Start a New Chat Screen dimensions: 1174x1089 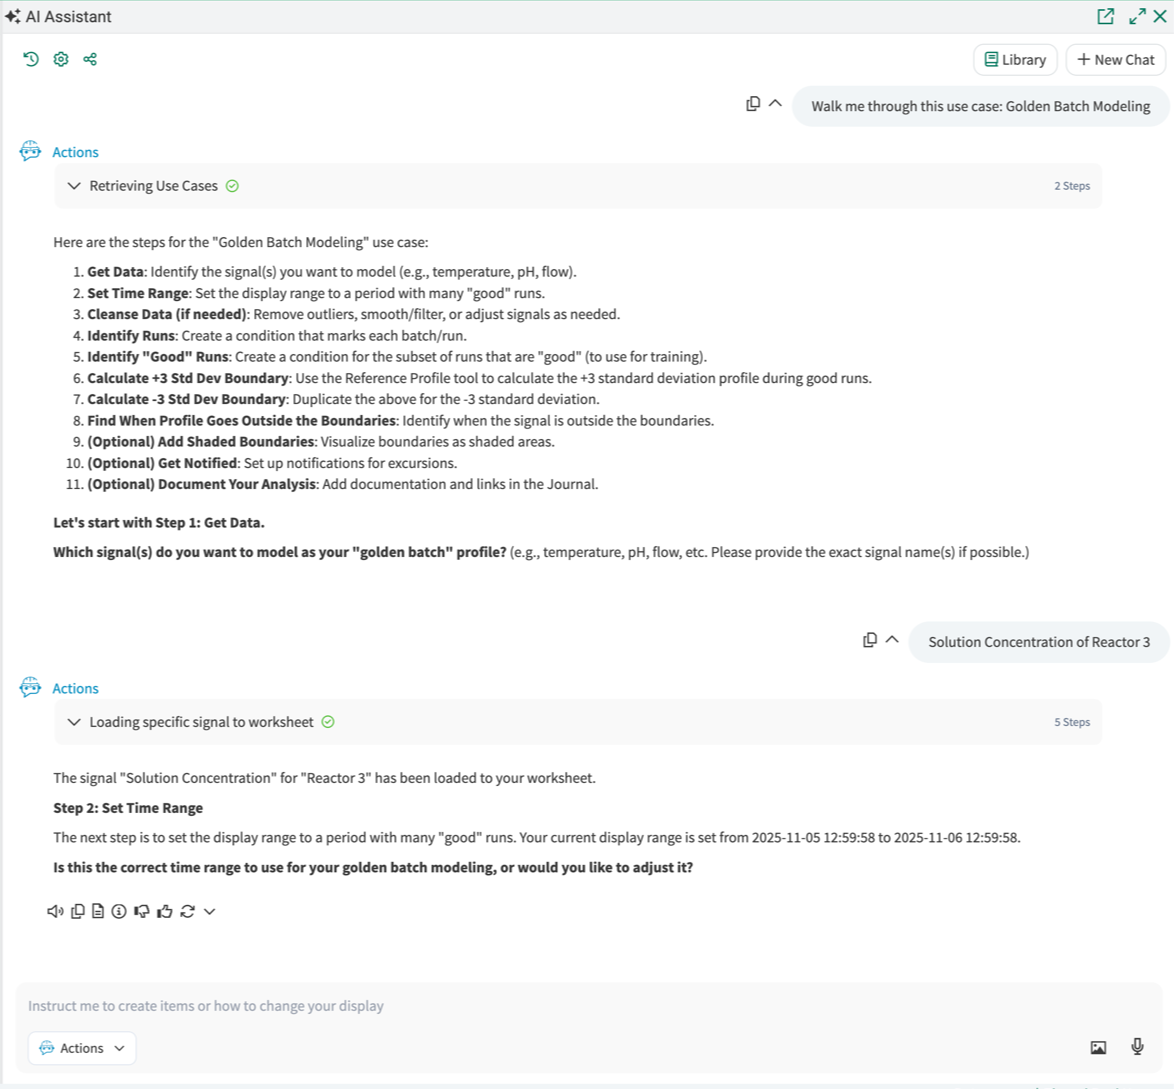pyautogui.click(x=1115, y=60)
